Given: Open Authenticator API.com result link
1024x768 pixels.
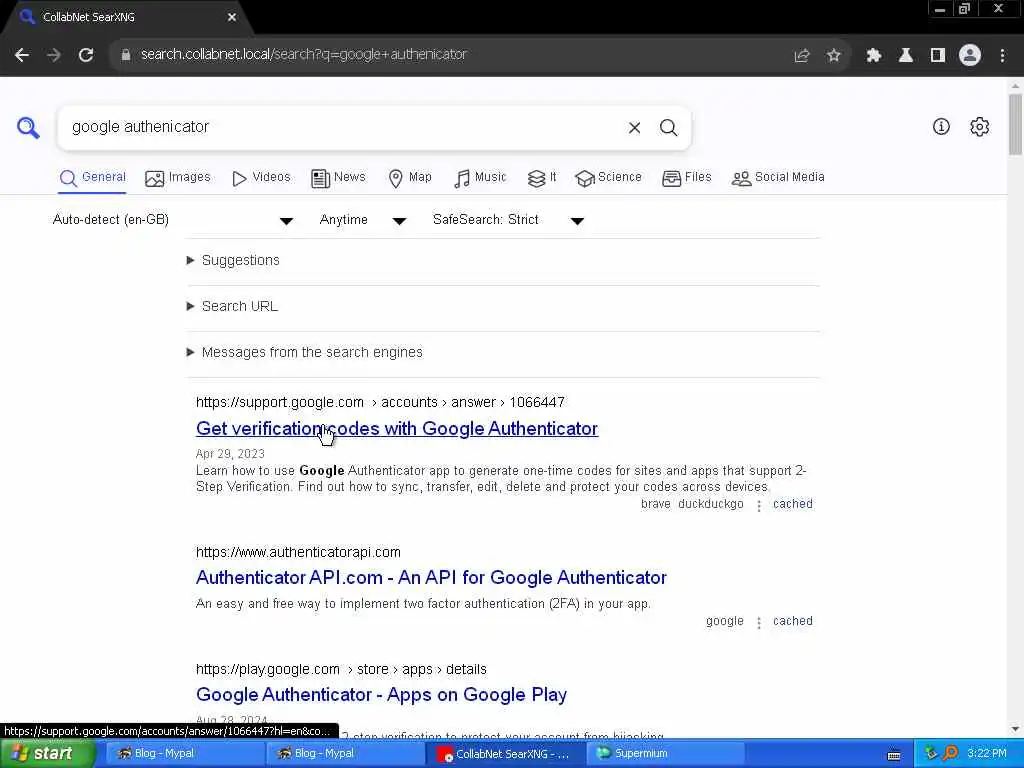Looking at the screenshot, I should click(x=431, y=578).
